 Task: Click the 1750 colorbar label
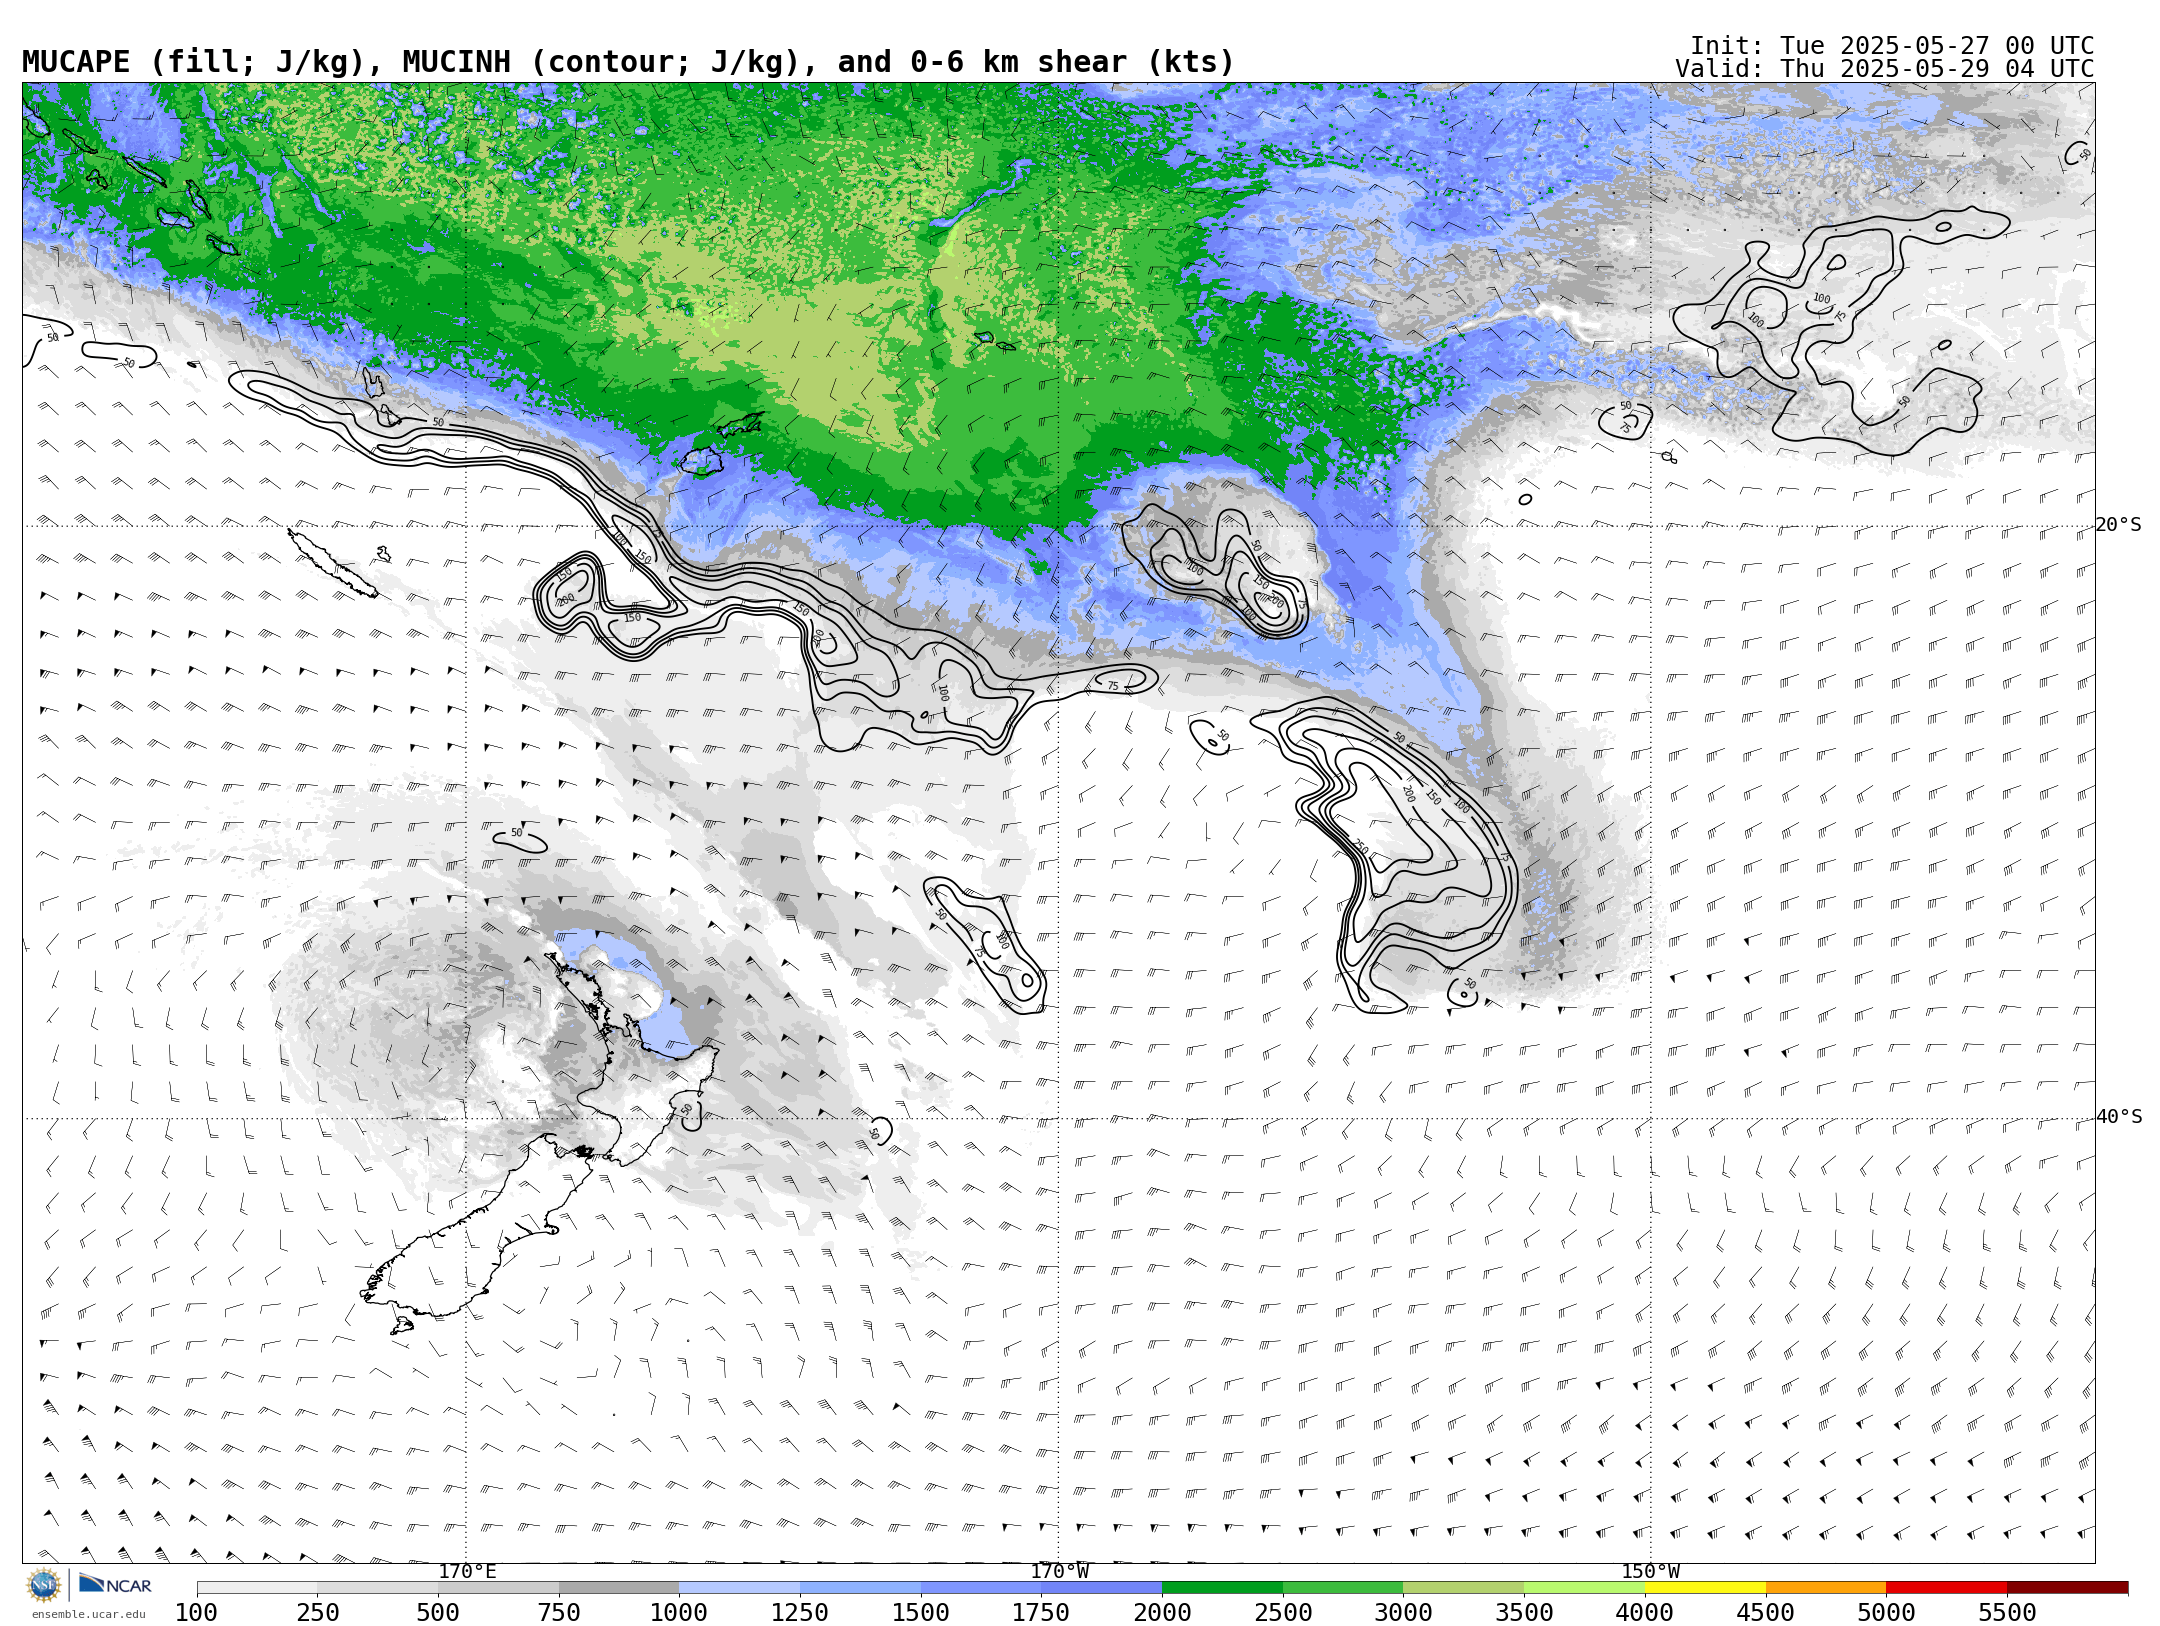pos(1041,1613)
